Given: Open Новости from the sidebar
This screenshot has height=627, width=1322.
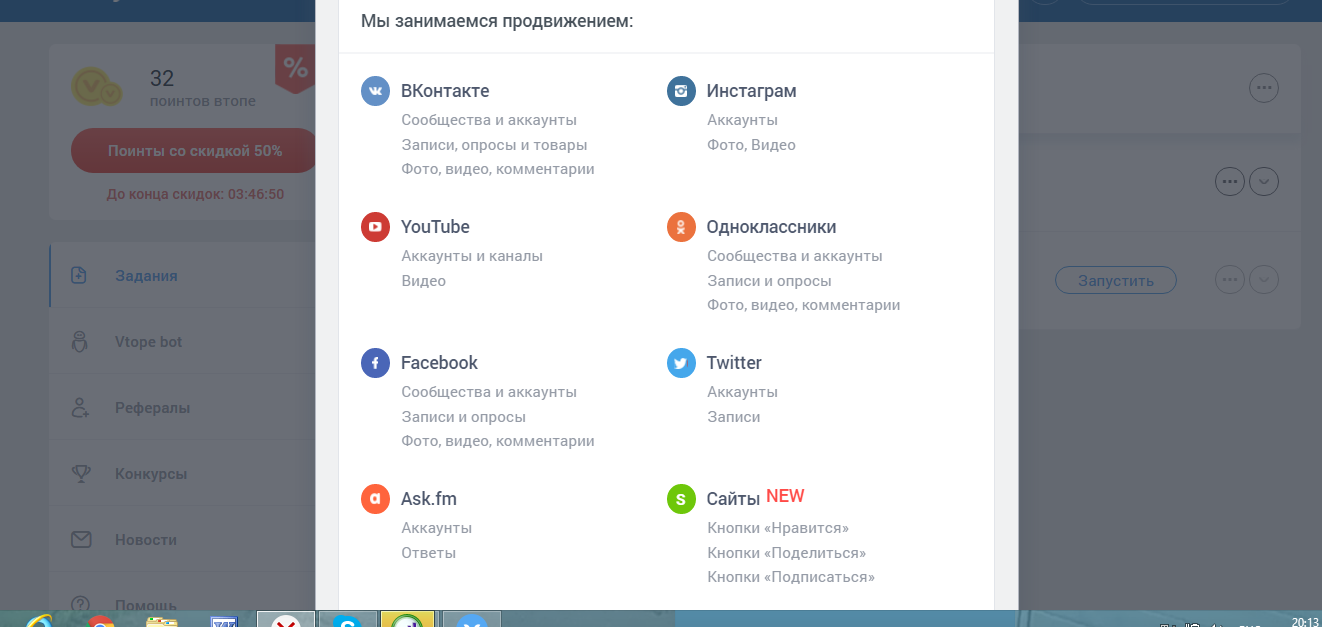Looking at the screenshot, I should click(183, 540).
